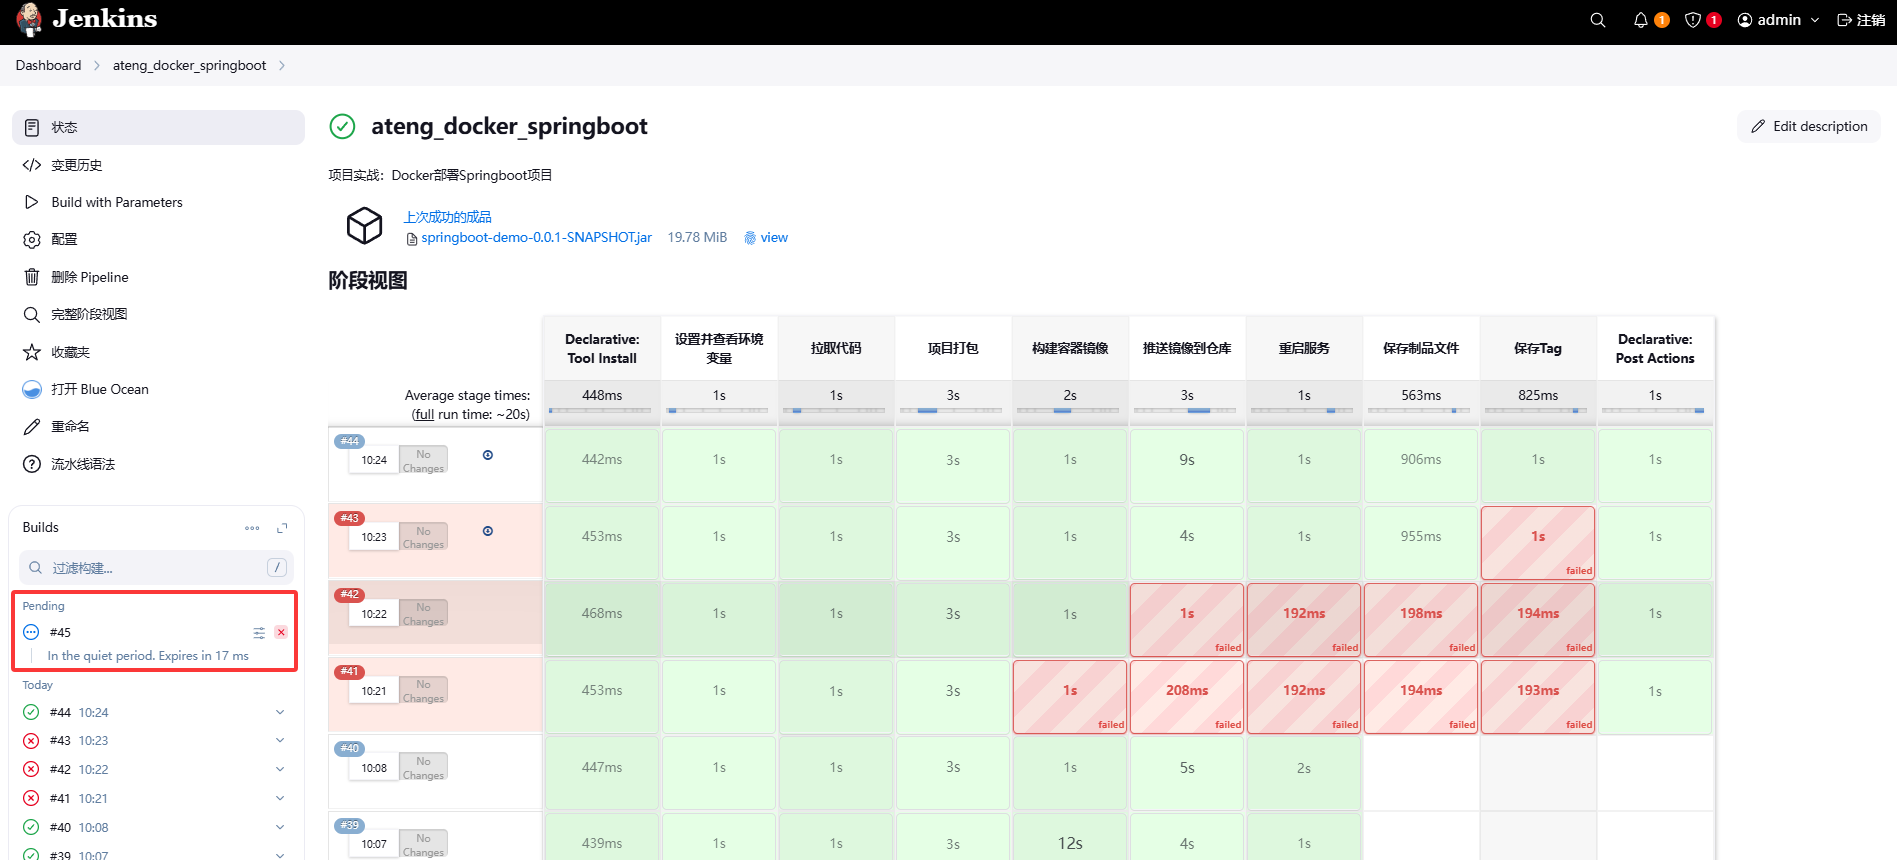
Task: Select 删除 Pipeline in the sidebar
Action: [90, 277]
